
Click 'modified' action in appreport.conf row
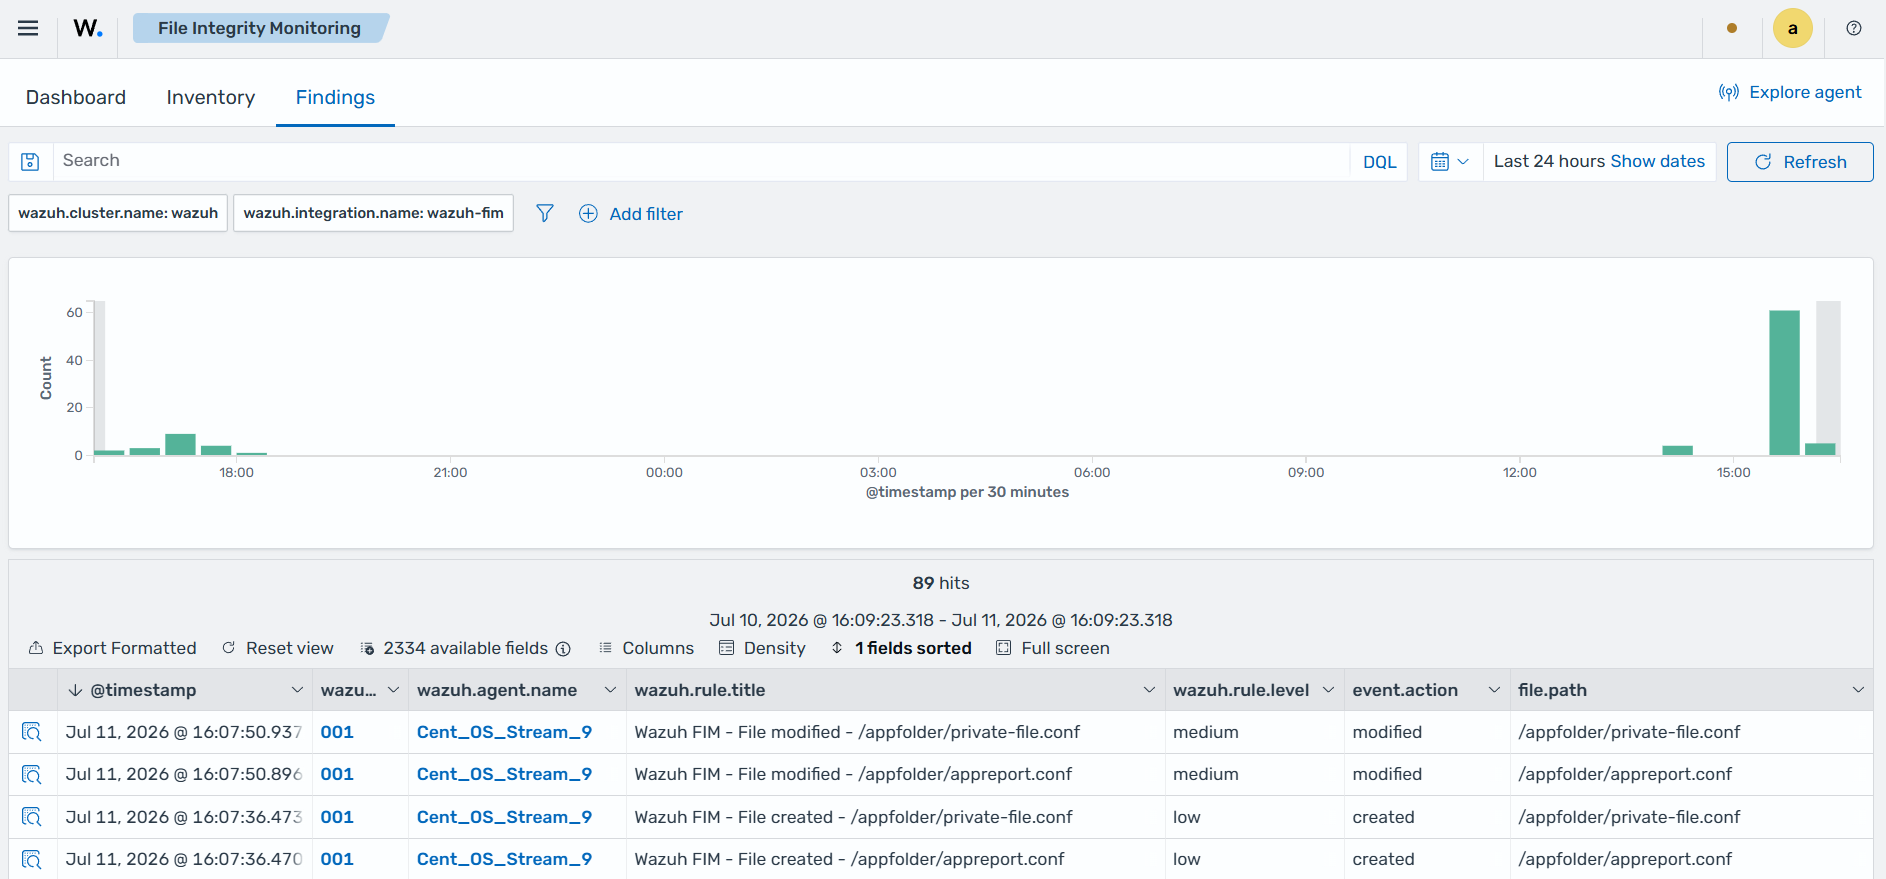coord(1387,774)
